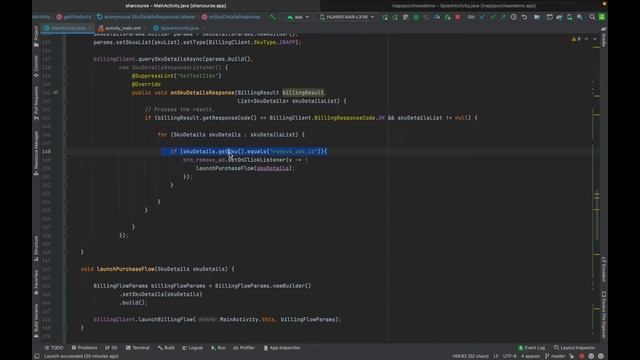Image resolution: width=640 pixels, height=360 pixels.
Task: Open the App Inspection tool window
Action: point(282,348)
